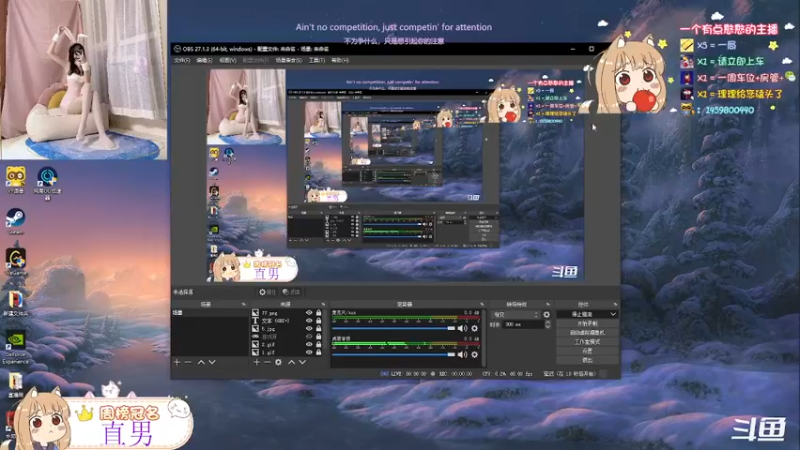The image size is (800, 450).
Task: Mute the 麦克风/Aux speaker icon
Action: click(x=462, y=328)
